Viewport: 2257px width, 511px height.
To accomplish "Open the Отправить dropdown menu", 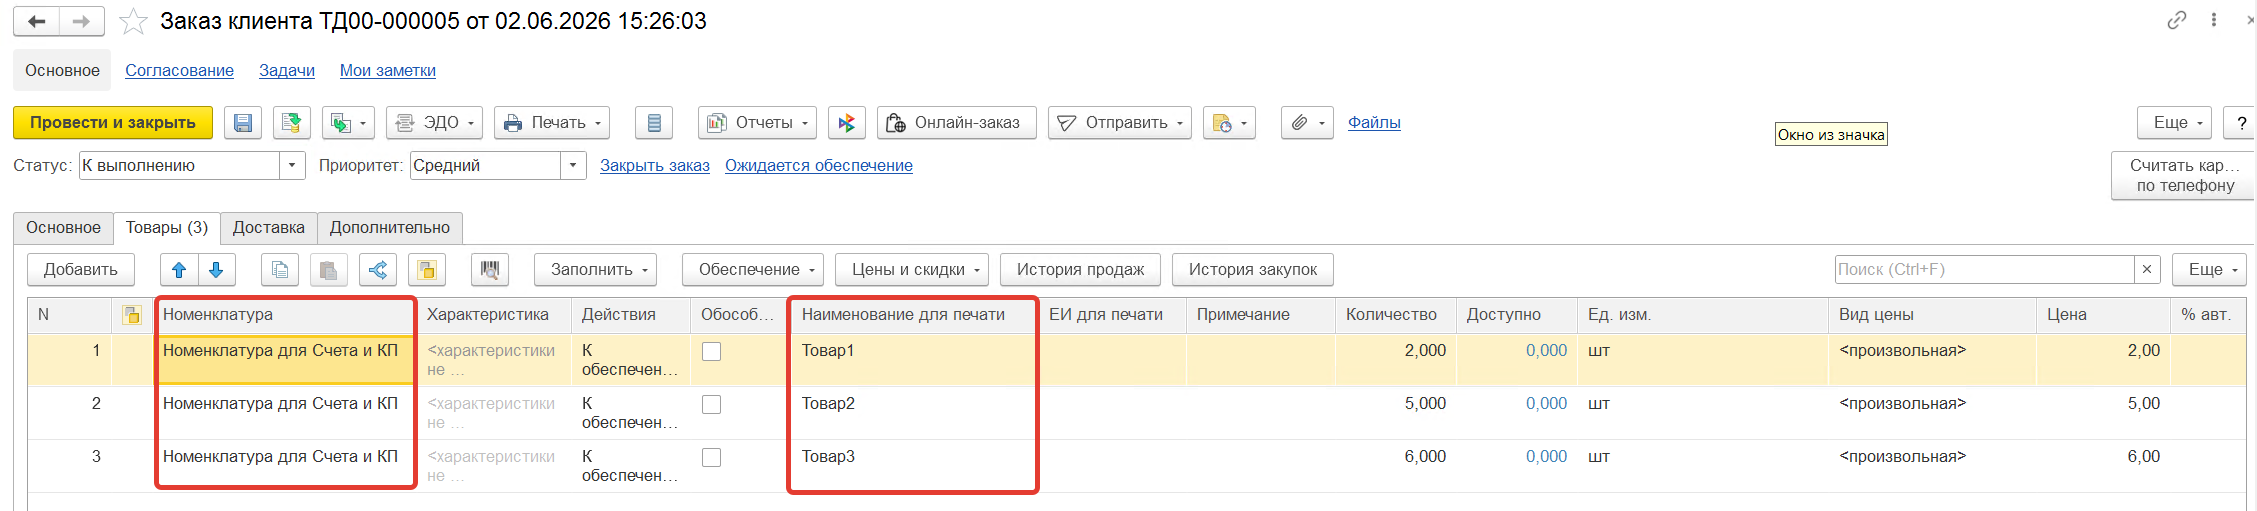I will [1120, 123].
